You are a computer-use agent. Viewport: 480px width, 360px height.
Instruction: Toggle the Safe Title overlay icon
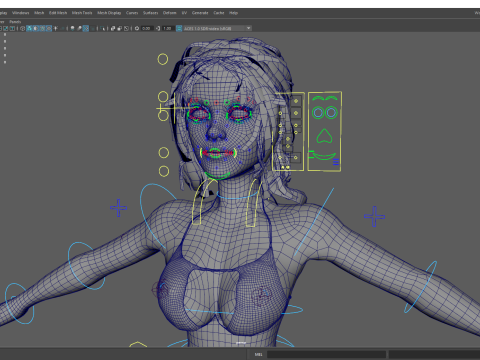[x=12, y=28]
